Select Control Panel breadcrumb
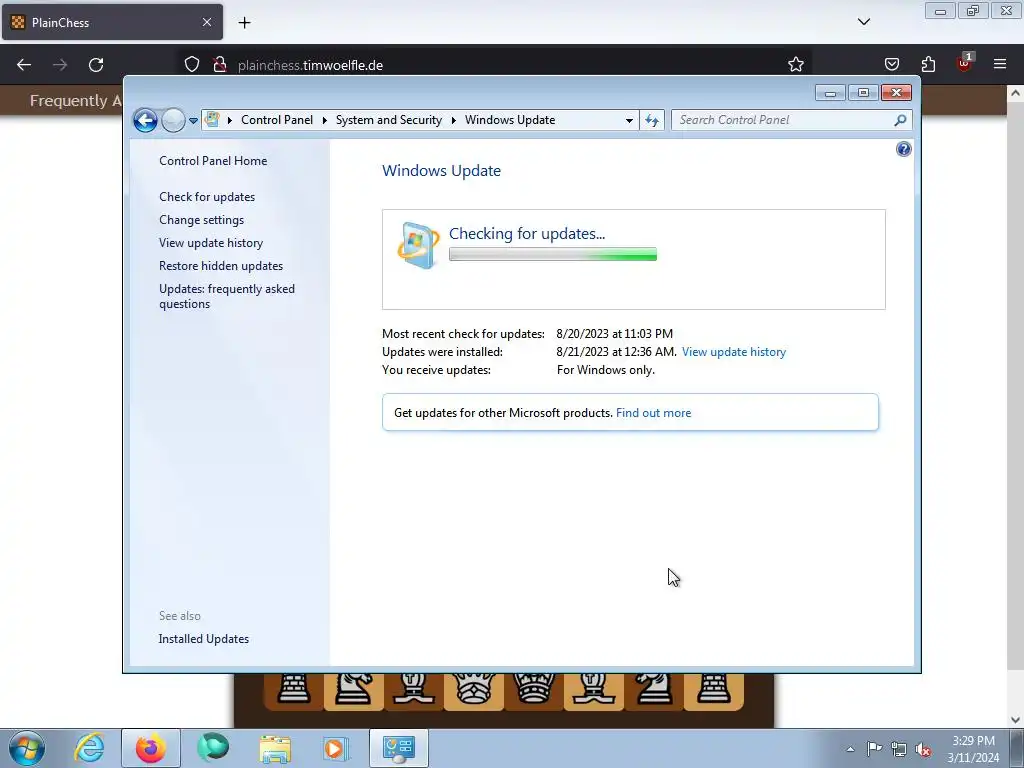Image resolution: width=1024 pixels, height=768 pixels. 277,120
